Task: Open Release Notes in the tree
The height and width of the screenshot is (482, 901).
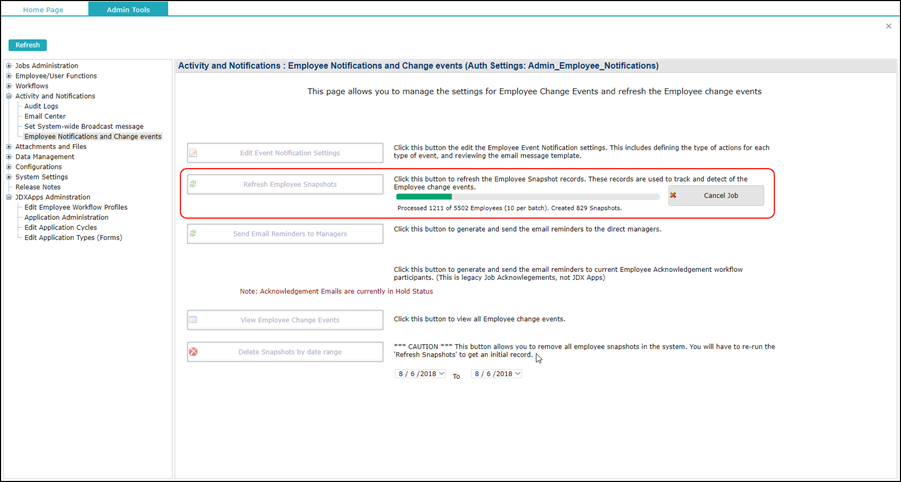Action: click(38, 187)
